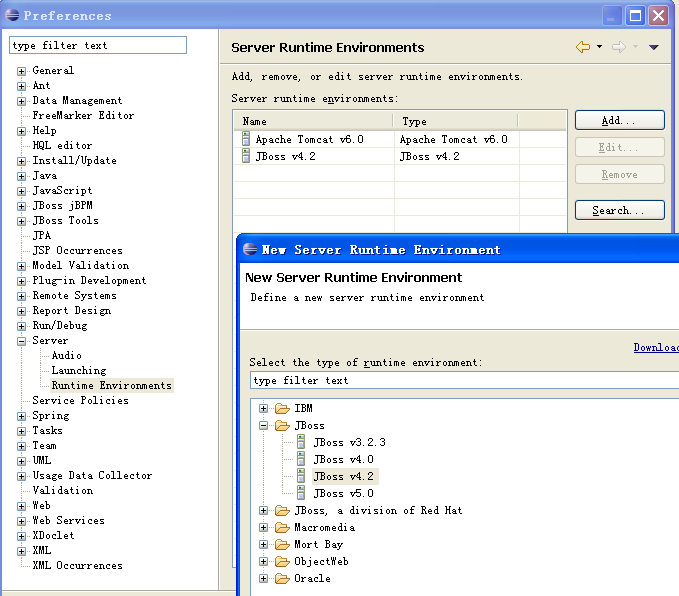The height and width of the screenshot is (596, 679).
Task: Click the JBoss v5.0 server icon
Action: coord(301,493)
